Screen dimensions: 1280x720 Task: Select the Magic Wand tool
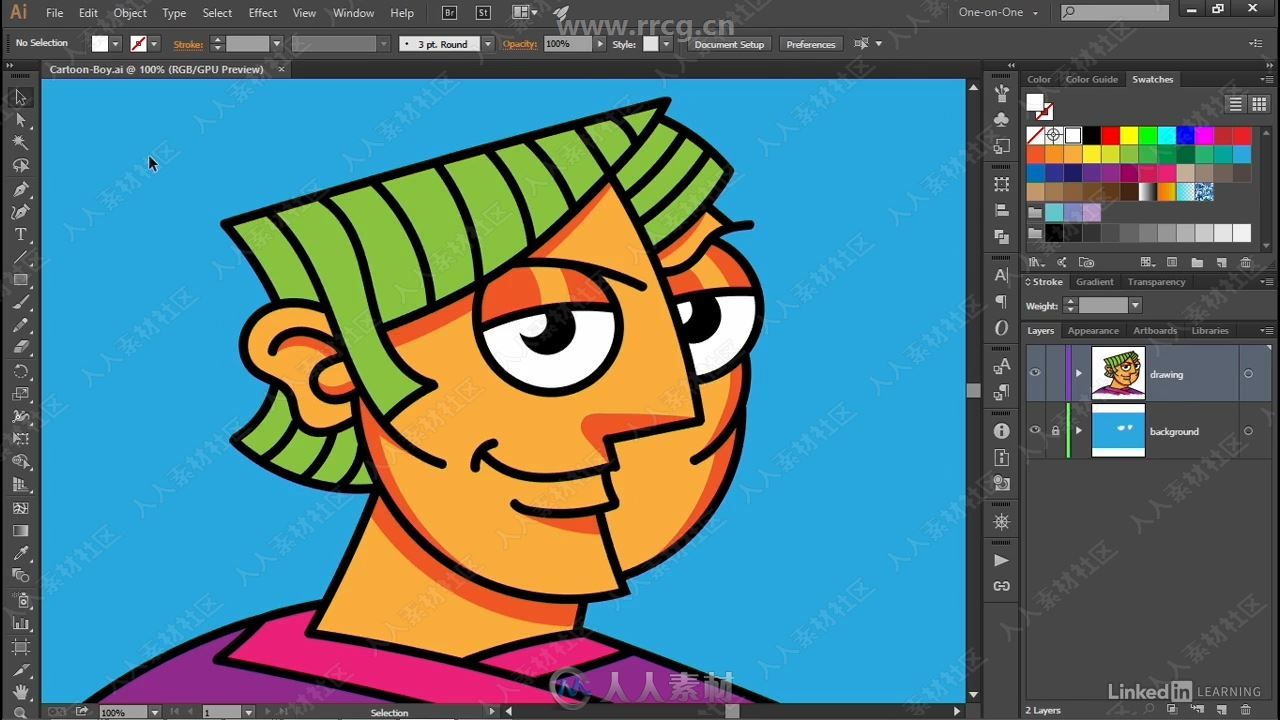pos(20,143)
